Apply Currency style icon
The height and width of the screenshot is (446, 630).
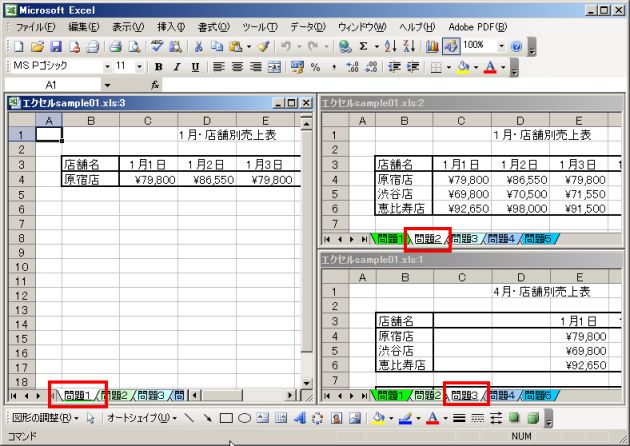point(297,67)
